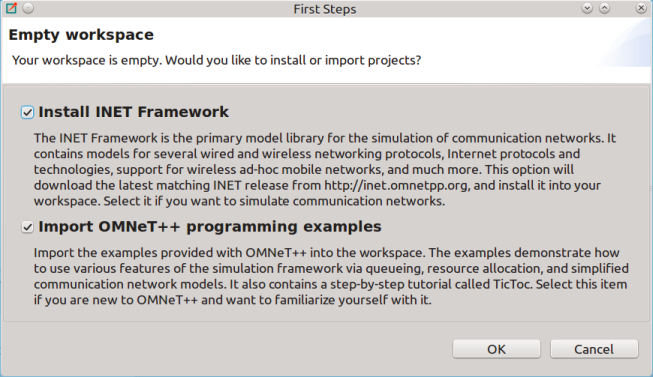The width and height of the screenshot is (653, 377).
Task: Click the empty grey area left of OK button
Action: click(x=225, y=349)
